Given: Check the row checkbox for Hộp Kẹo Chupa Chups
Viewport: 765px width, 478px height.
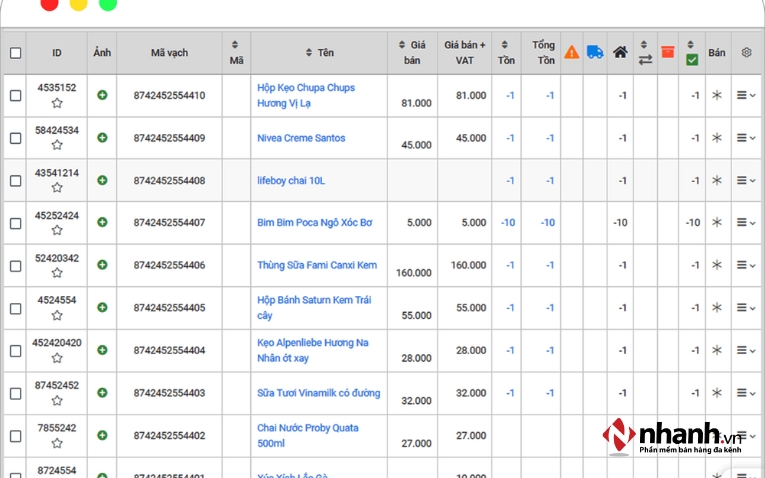Looking at the screenshot, I should (x=15, y=96).
